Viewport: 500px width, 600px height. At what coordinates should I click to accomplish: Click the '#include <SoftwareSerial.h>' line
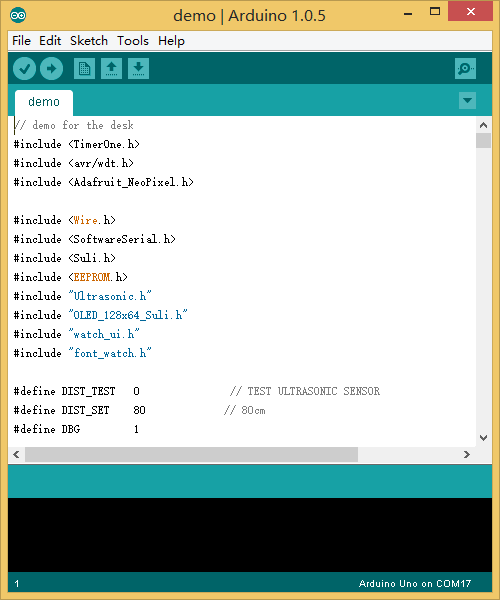[94, 239]
